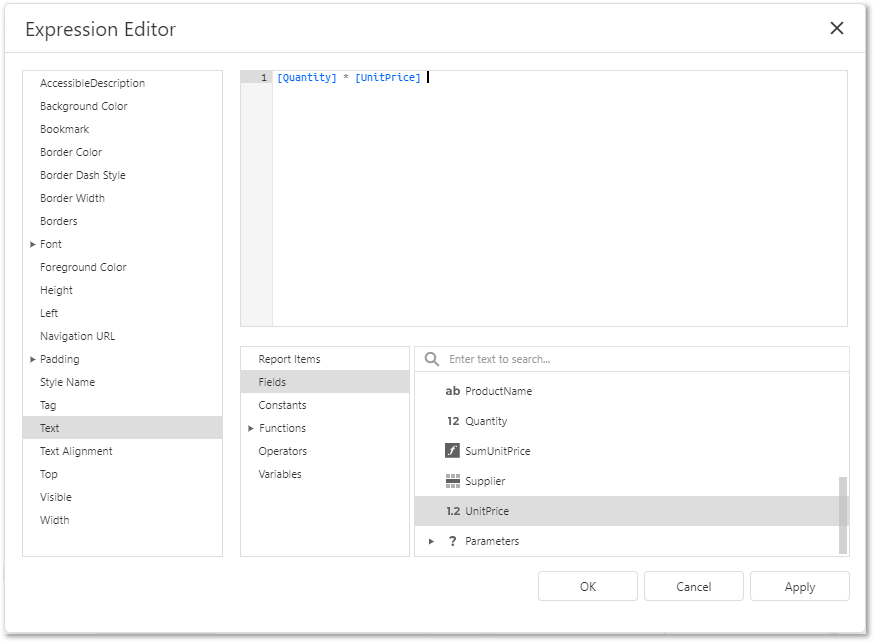875x643 pixels.
Task: Click the magnifier search icon
Action: tap(432, 359)
